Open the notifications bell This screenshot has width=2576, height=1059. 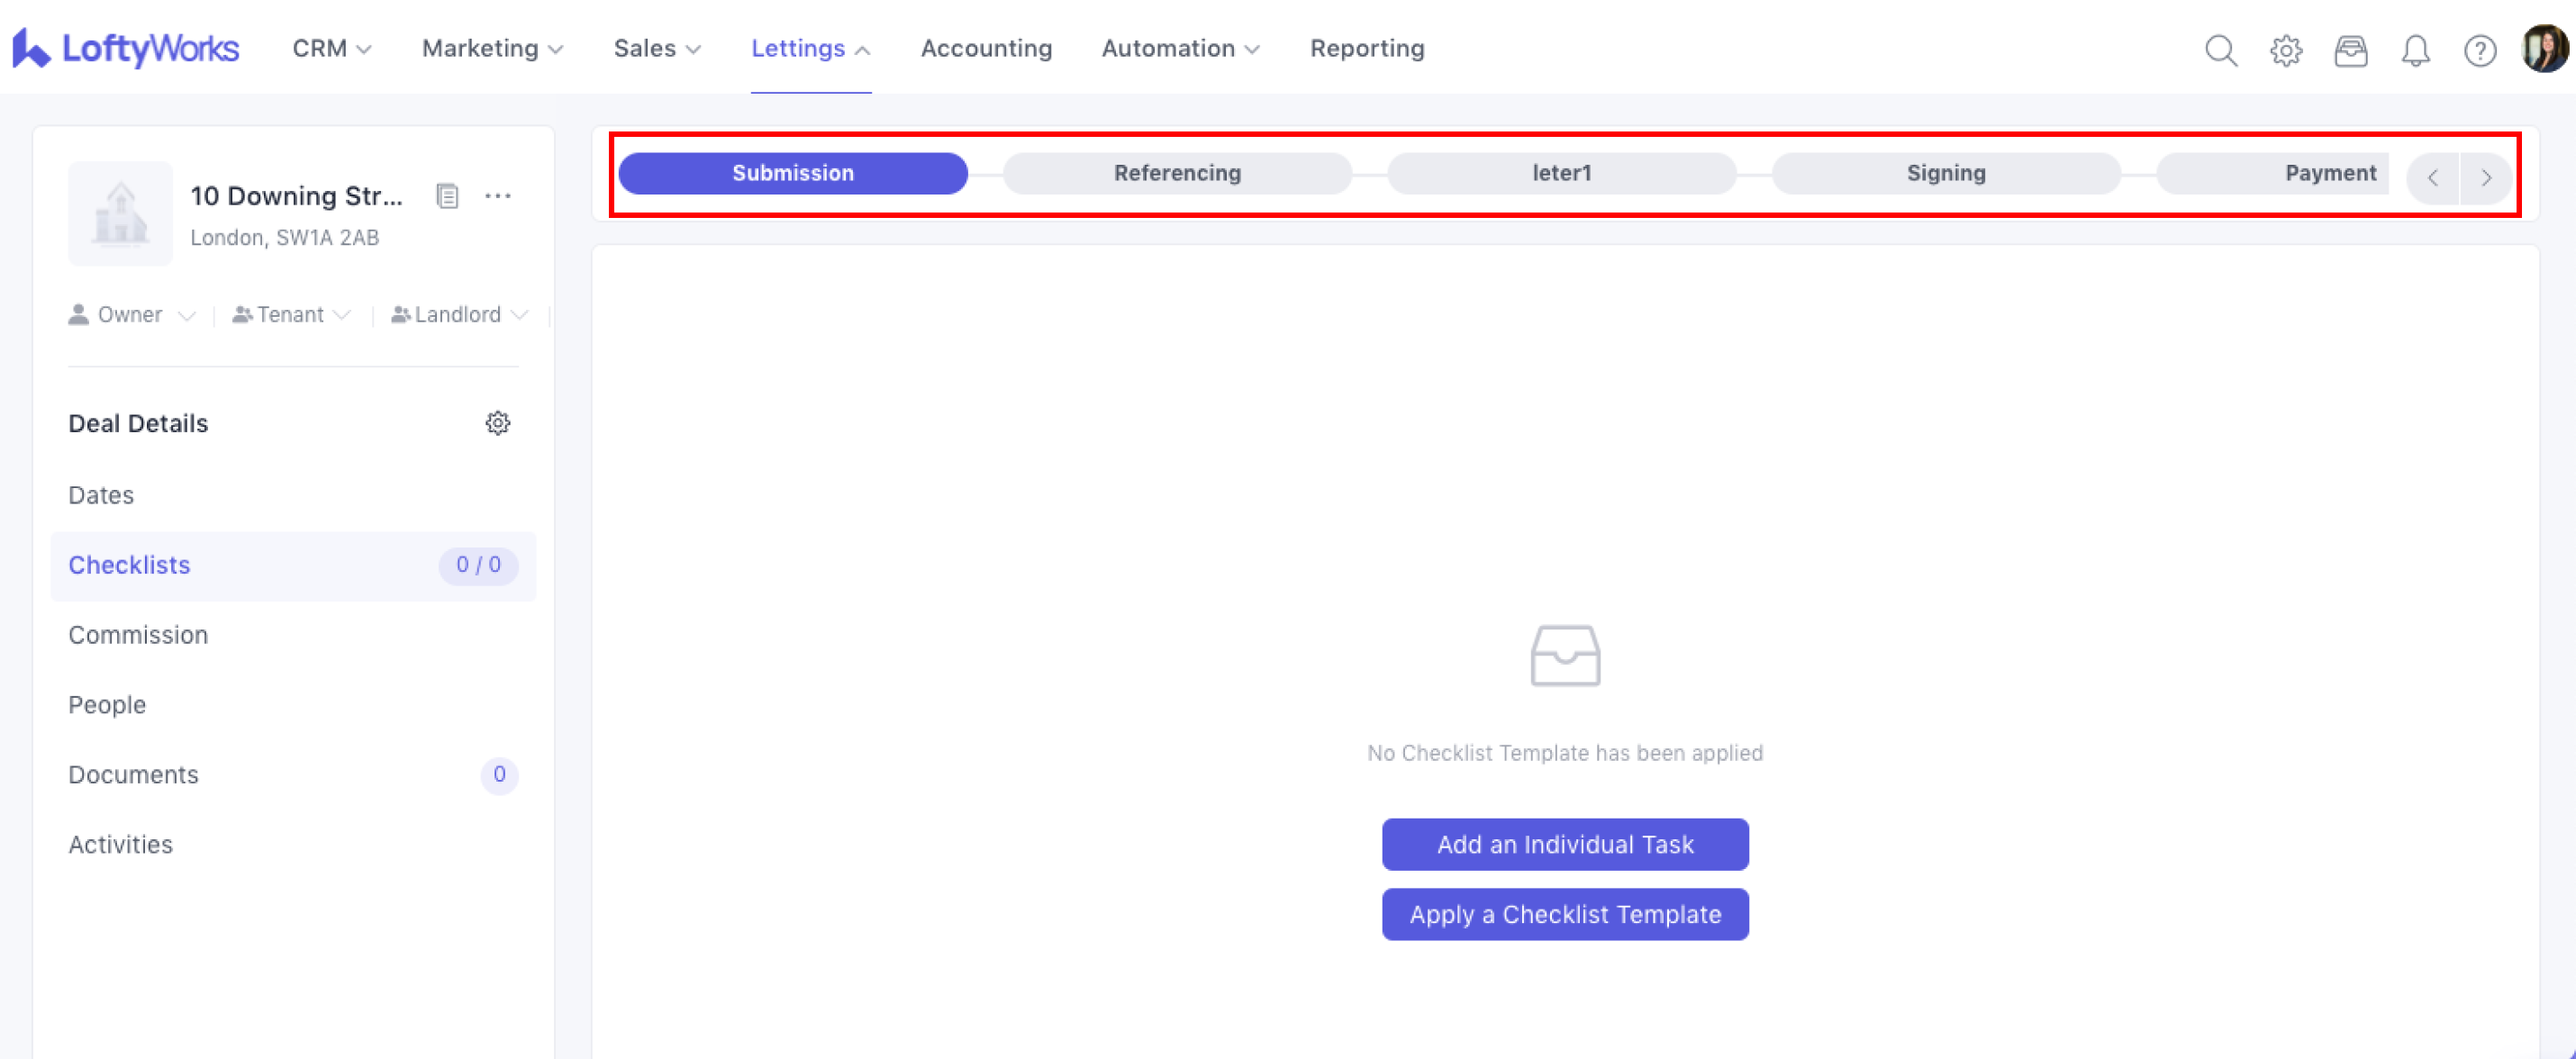pyautogui.click(x=2415, y=50)
